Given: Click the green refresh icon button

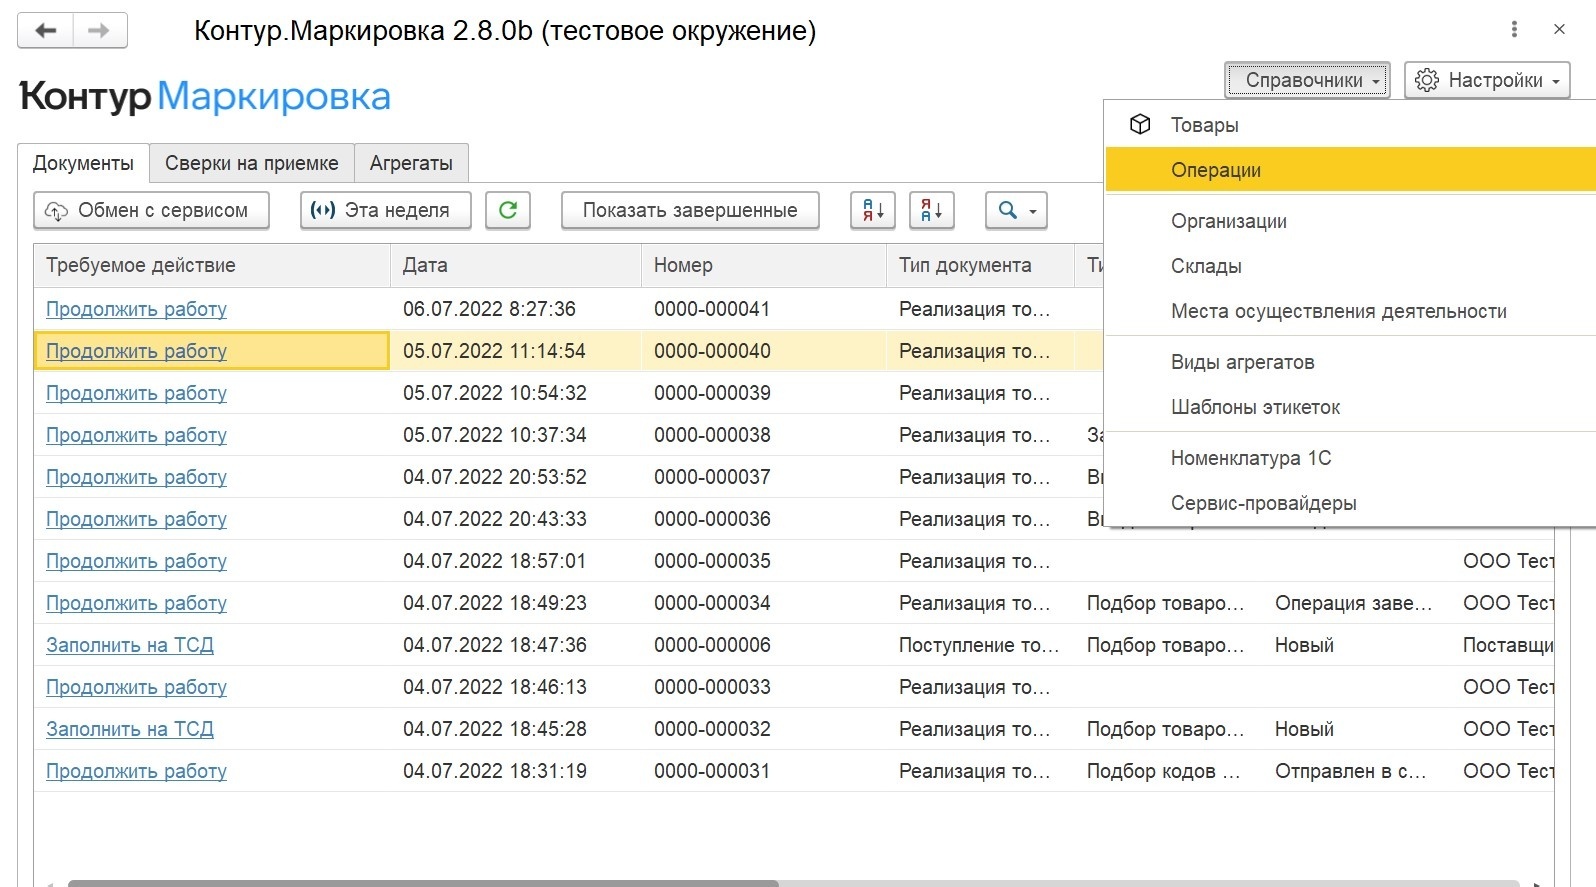Looking at the screenshot, I should point(508,210).
